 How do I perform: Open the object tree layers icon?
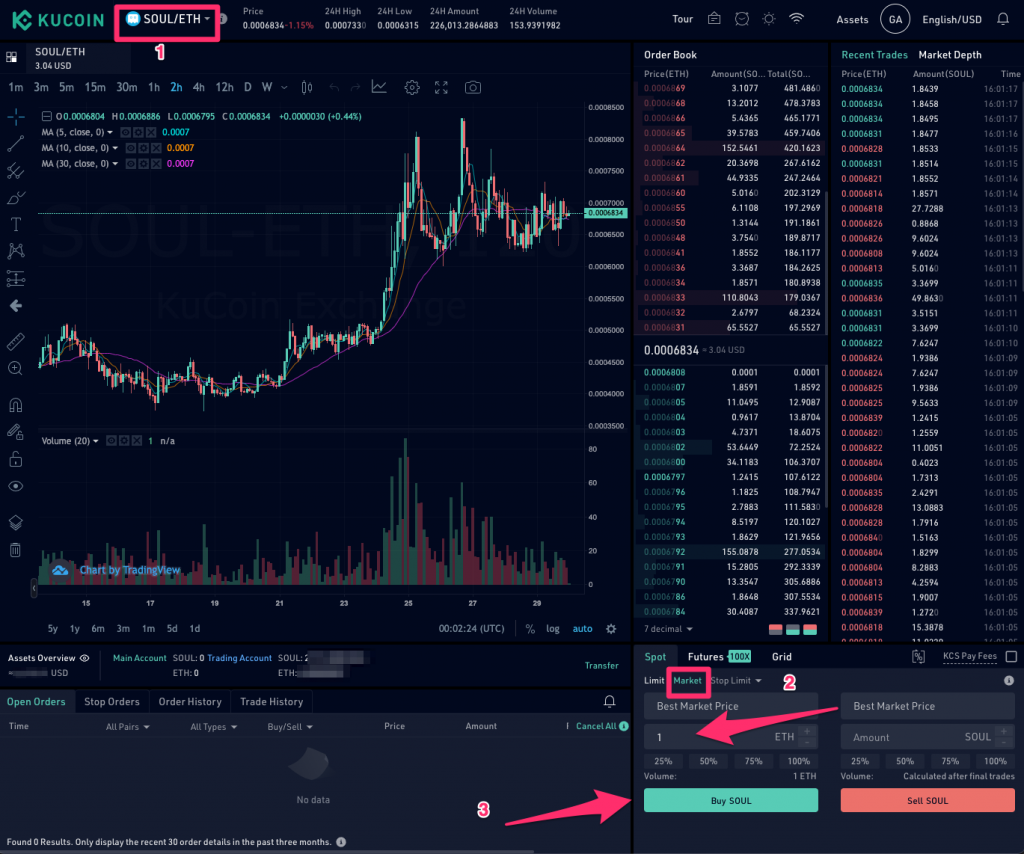(x=16, y=523)
